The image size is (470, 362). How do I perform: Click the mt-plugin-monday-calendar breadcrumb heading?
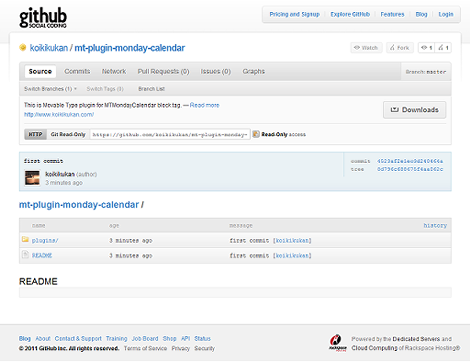79,205
